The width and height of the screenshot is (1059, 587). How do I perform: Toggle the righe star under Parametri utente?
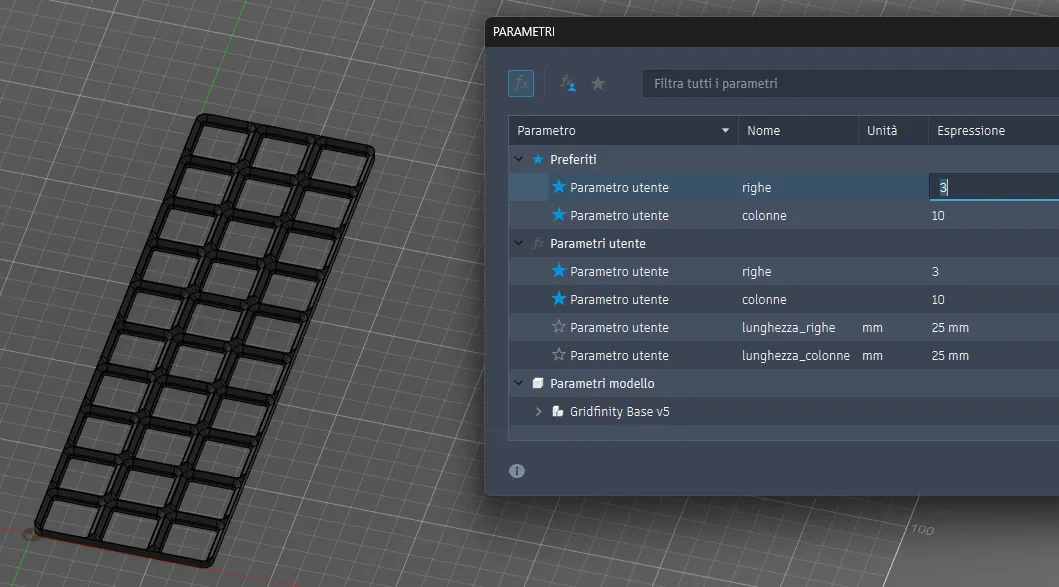pyautogui.click(x=559, y=271)
